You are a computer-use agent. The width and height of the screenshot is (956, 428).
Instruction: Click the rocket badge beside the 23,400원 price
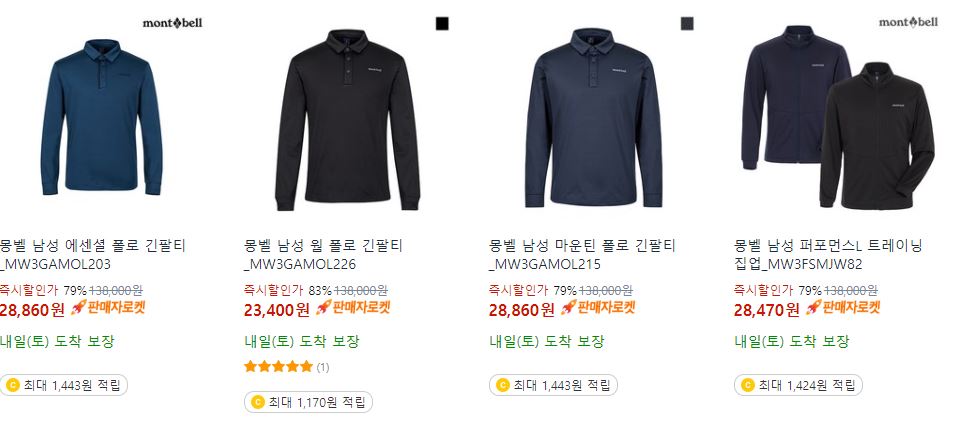pos(353,307)
